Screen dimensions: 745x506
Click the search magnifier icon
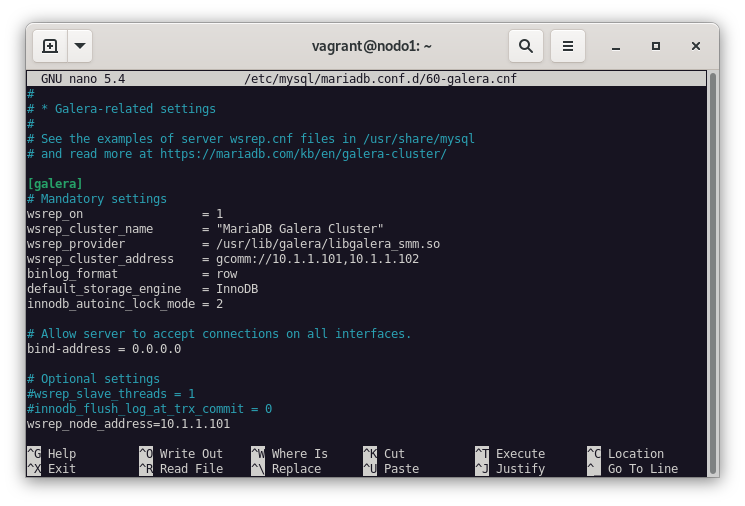525,46
